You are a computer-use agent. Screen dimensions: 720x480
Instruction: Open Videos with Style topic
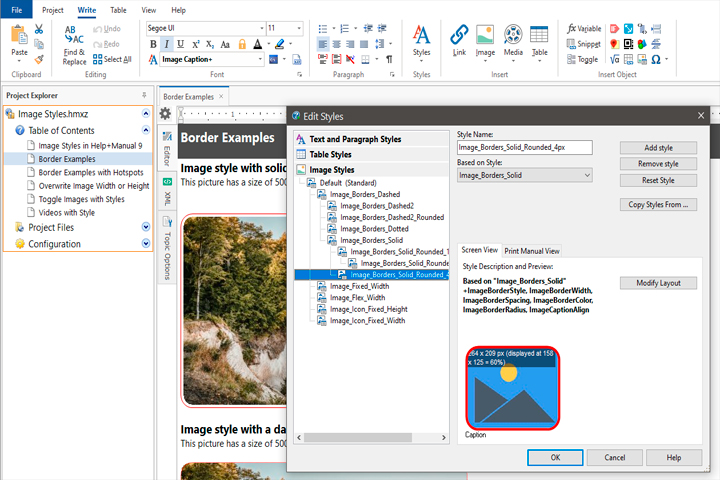[67, 212]
